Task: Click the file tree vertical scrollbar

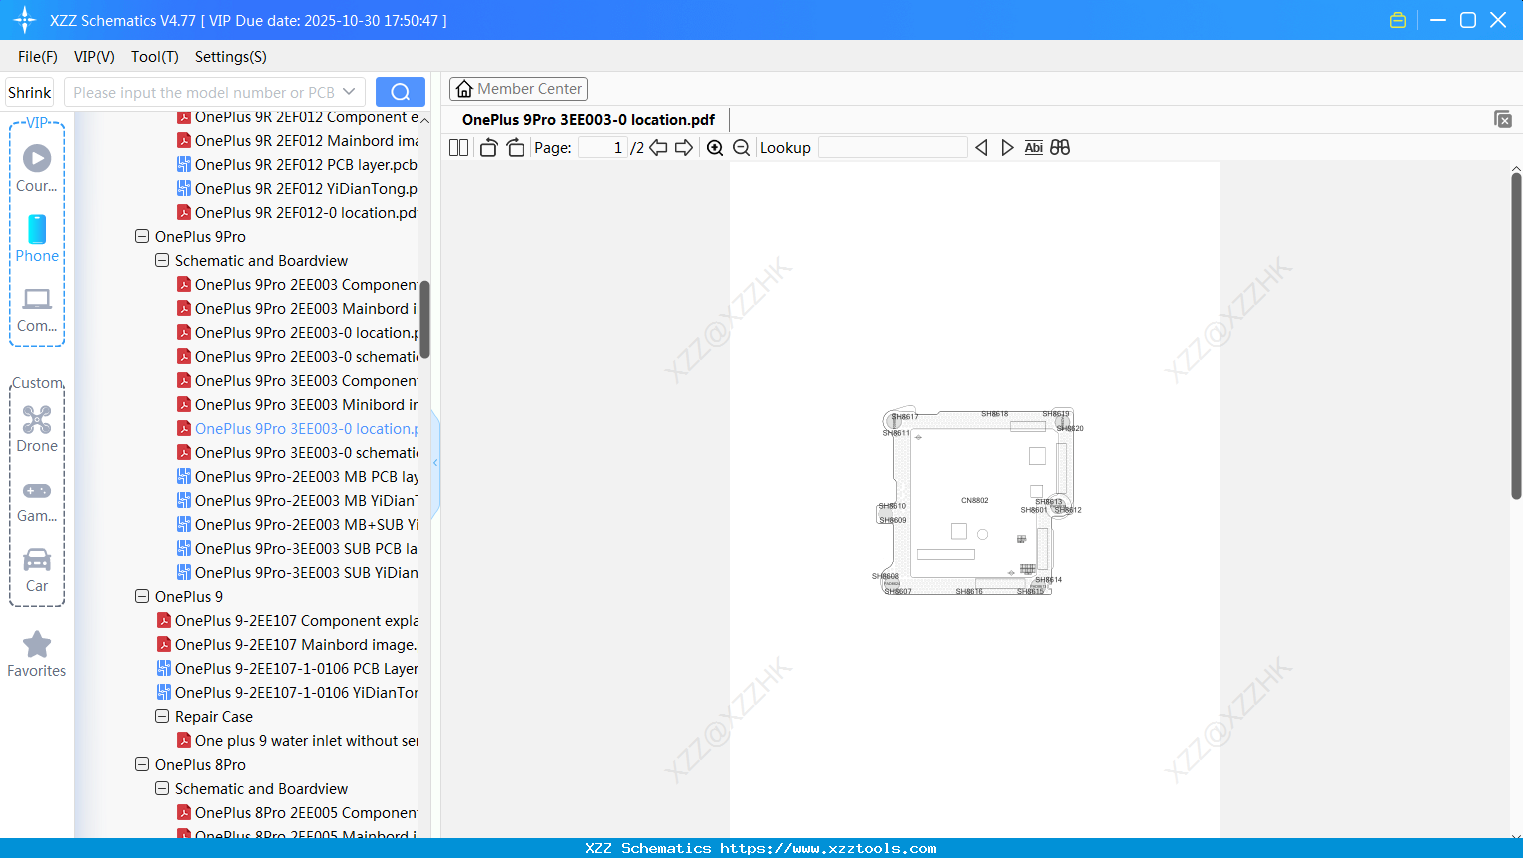Action: tap(424, 320)
